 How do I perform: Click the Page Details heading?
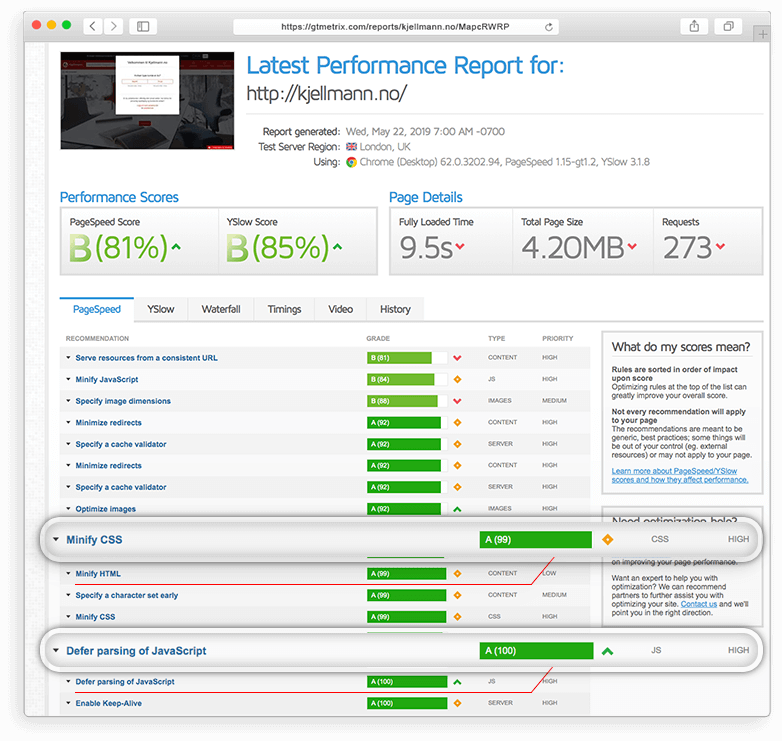[x=426, y=197]
